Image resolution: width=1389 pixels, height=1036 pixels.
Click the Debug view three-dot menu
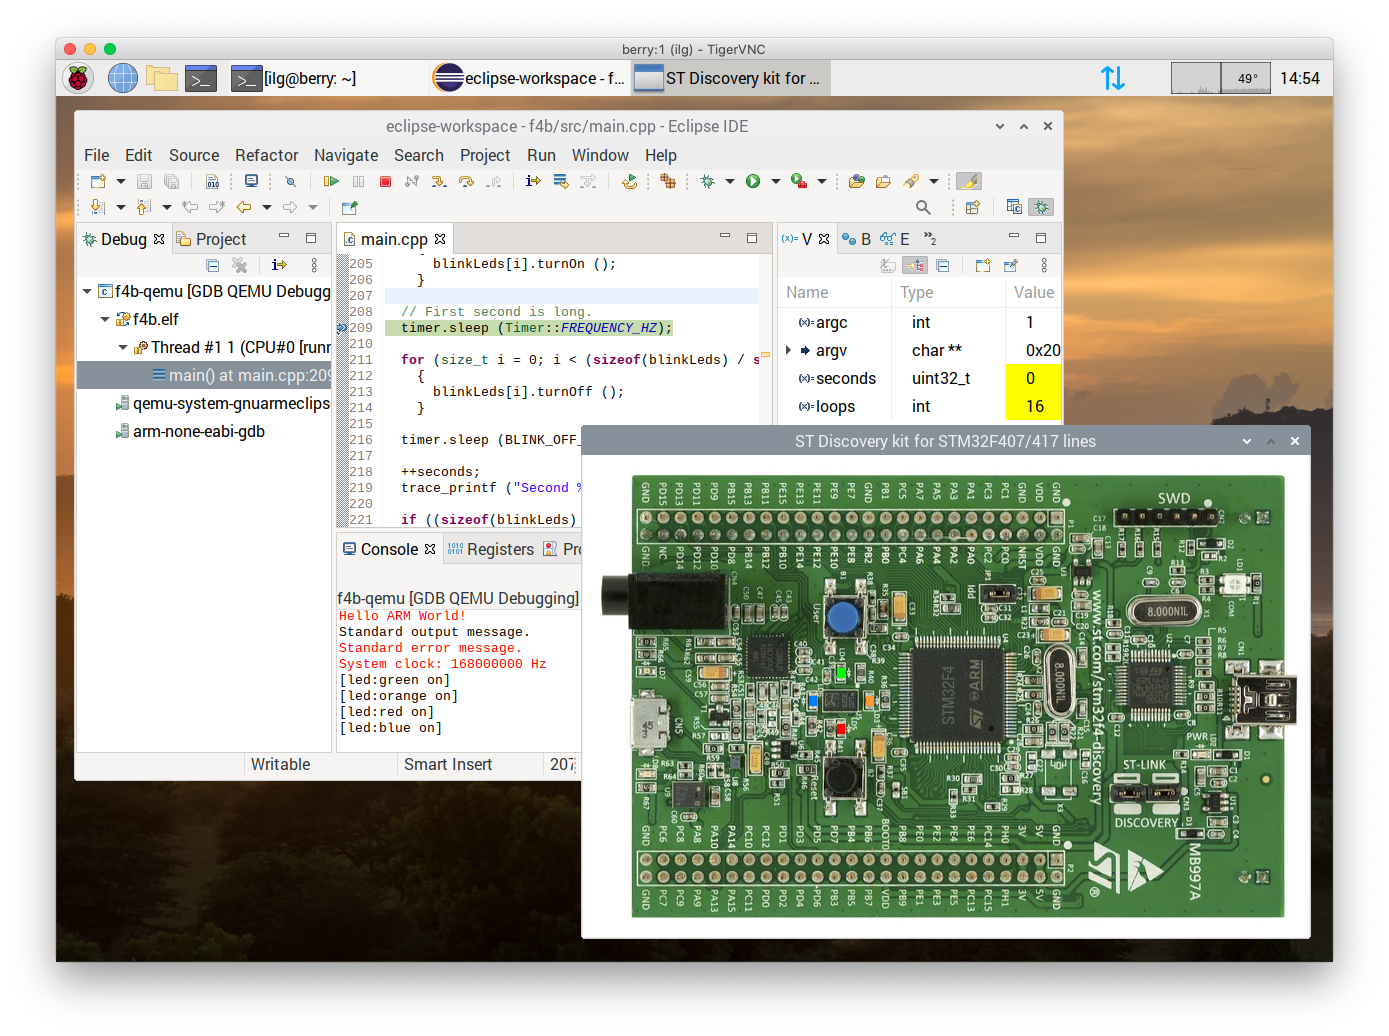coord(314,265)
